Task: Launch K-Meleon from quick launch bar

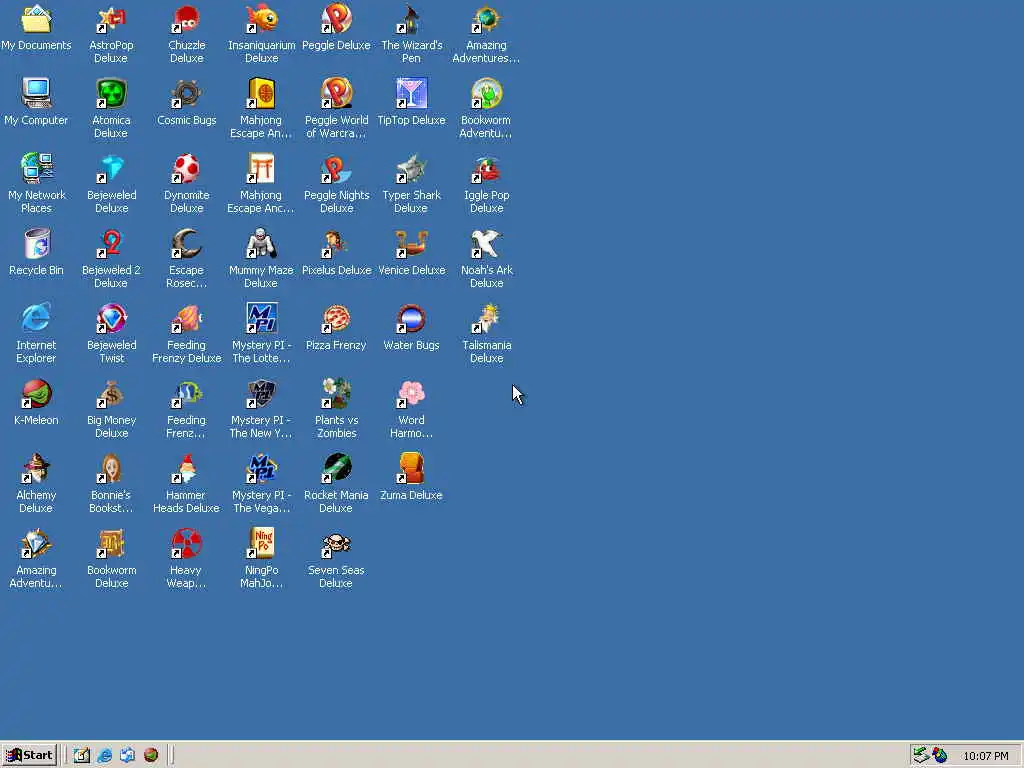Action: pos(151,756)
